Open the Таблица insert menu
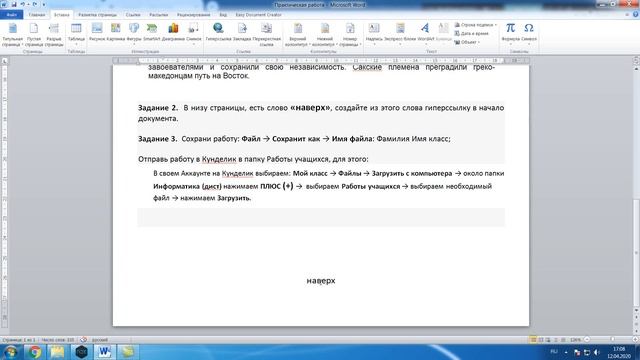 coord(76,35)
